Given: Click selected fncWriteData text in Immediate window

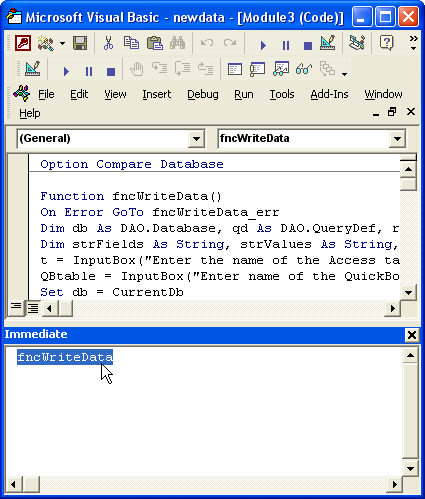Looking at the screenshot, I should [x=65, y=357].
